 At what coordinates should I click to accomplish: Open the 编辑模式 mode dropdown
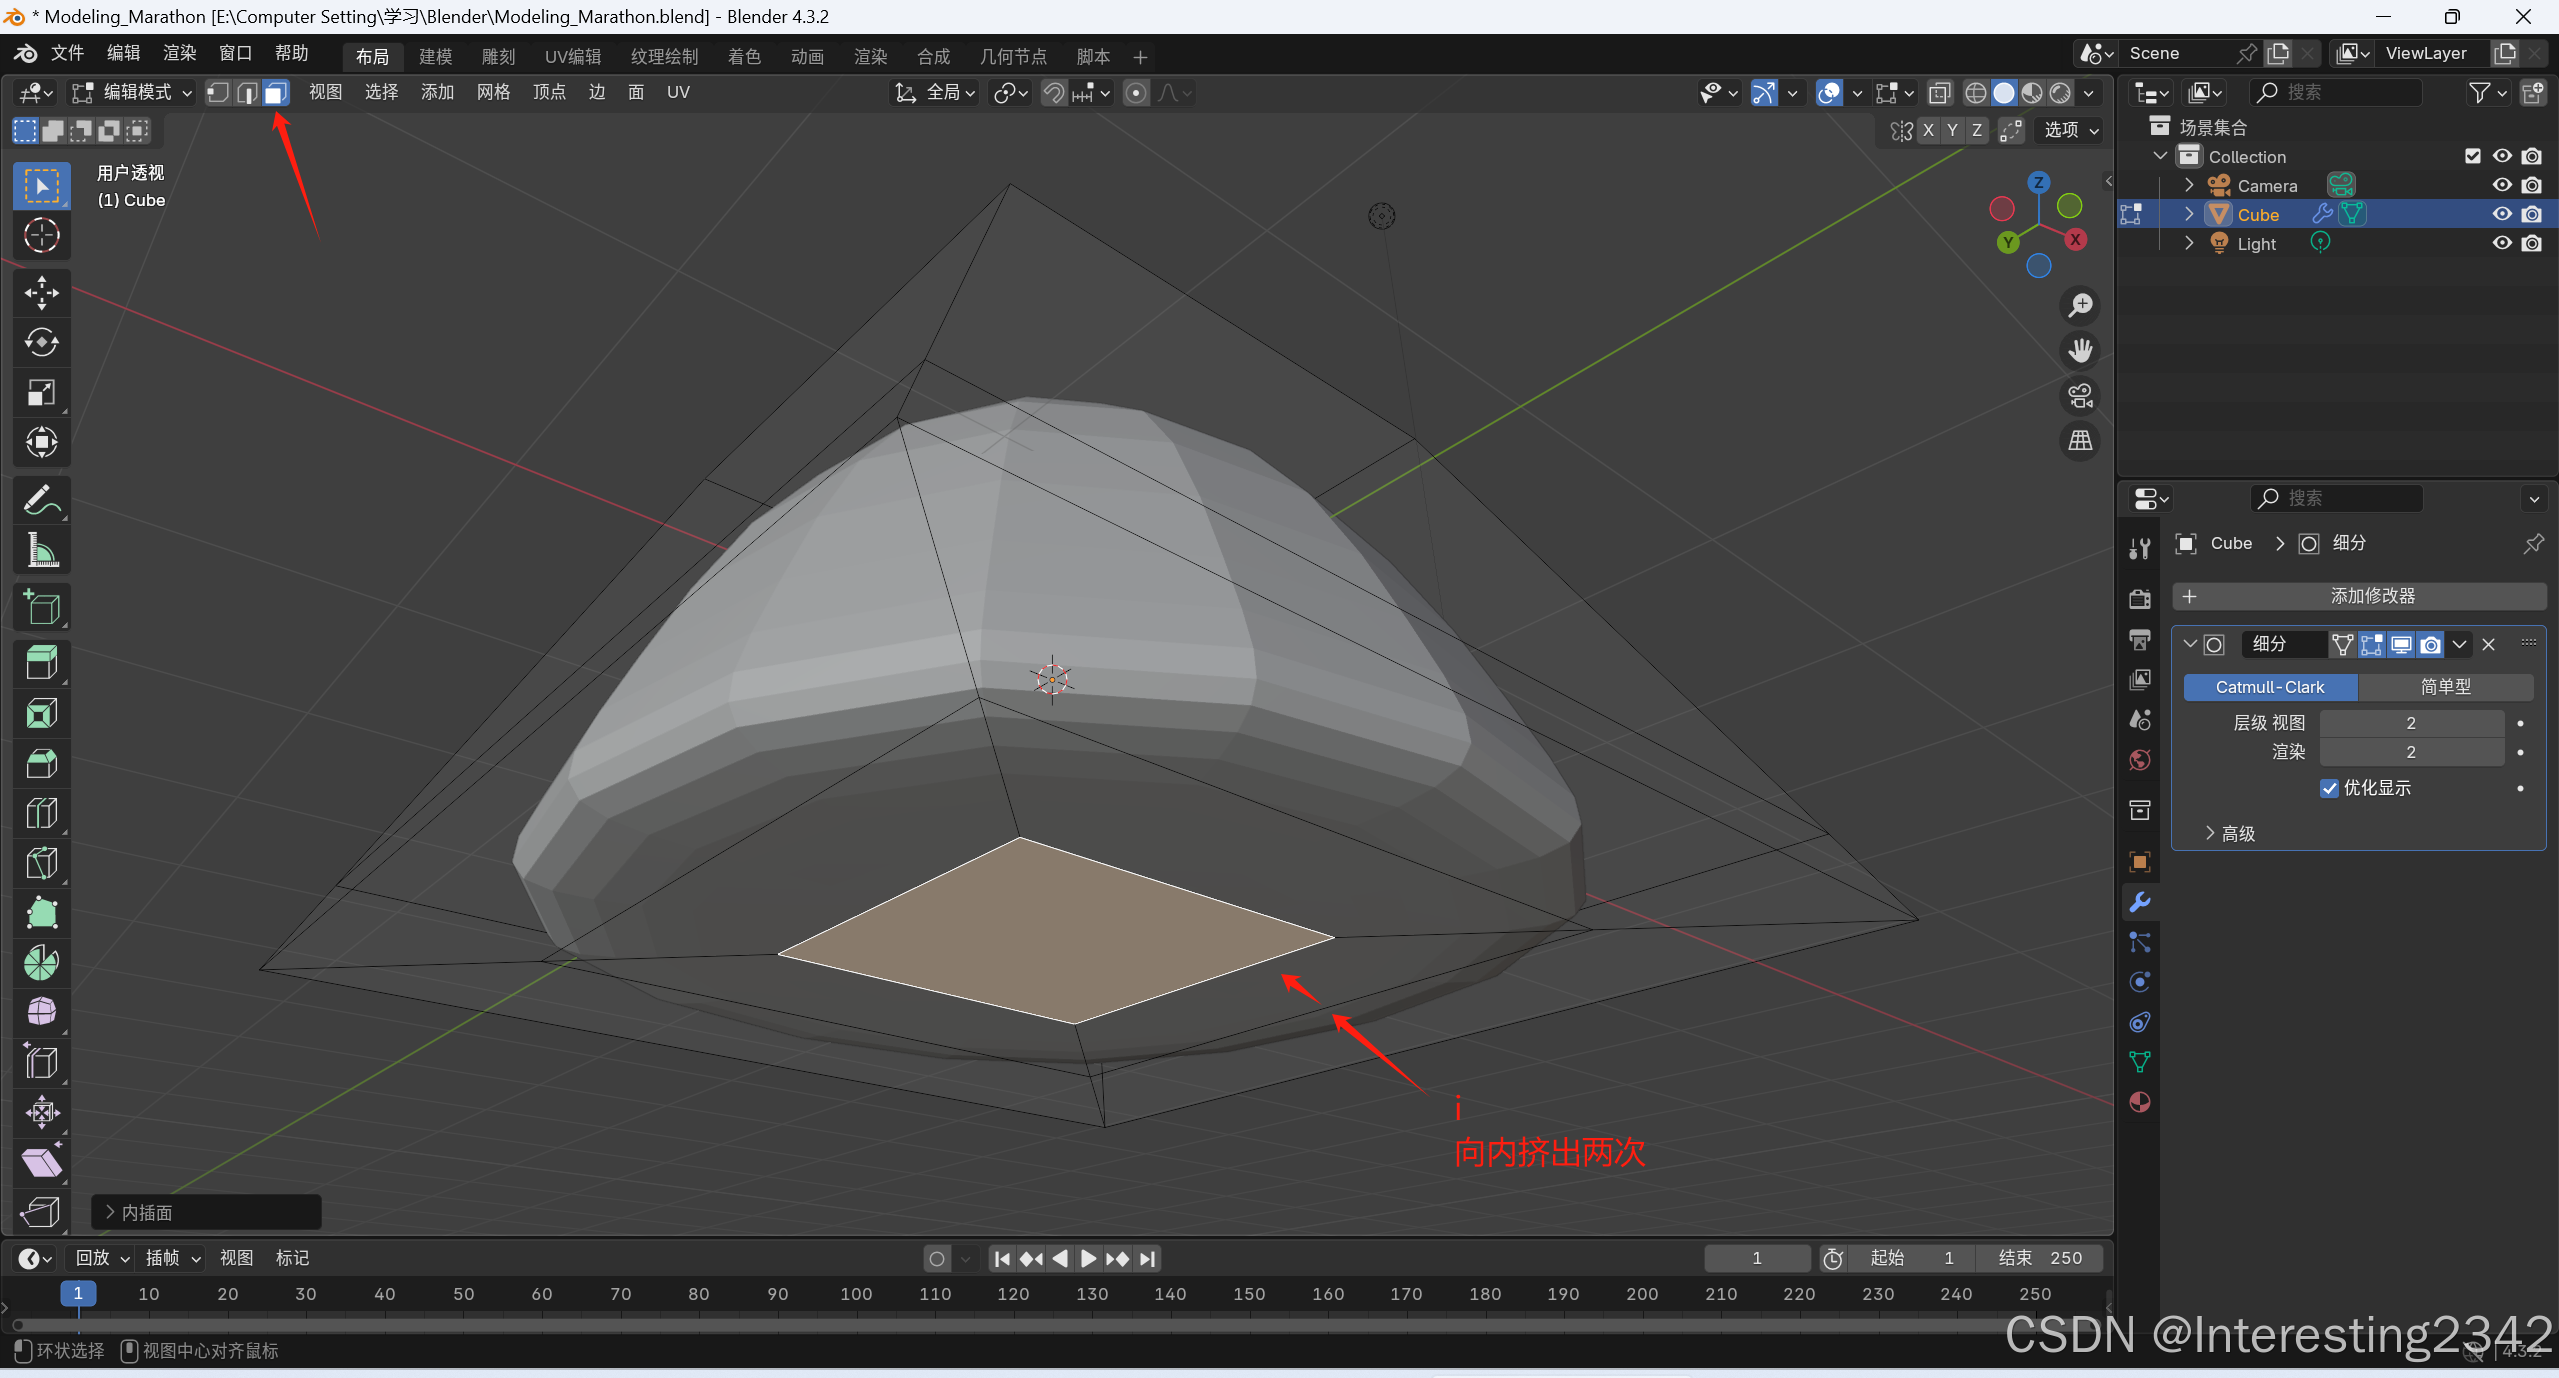tap(133, 93)
